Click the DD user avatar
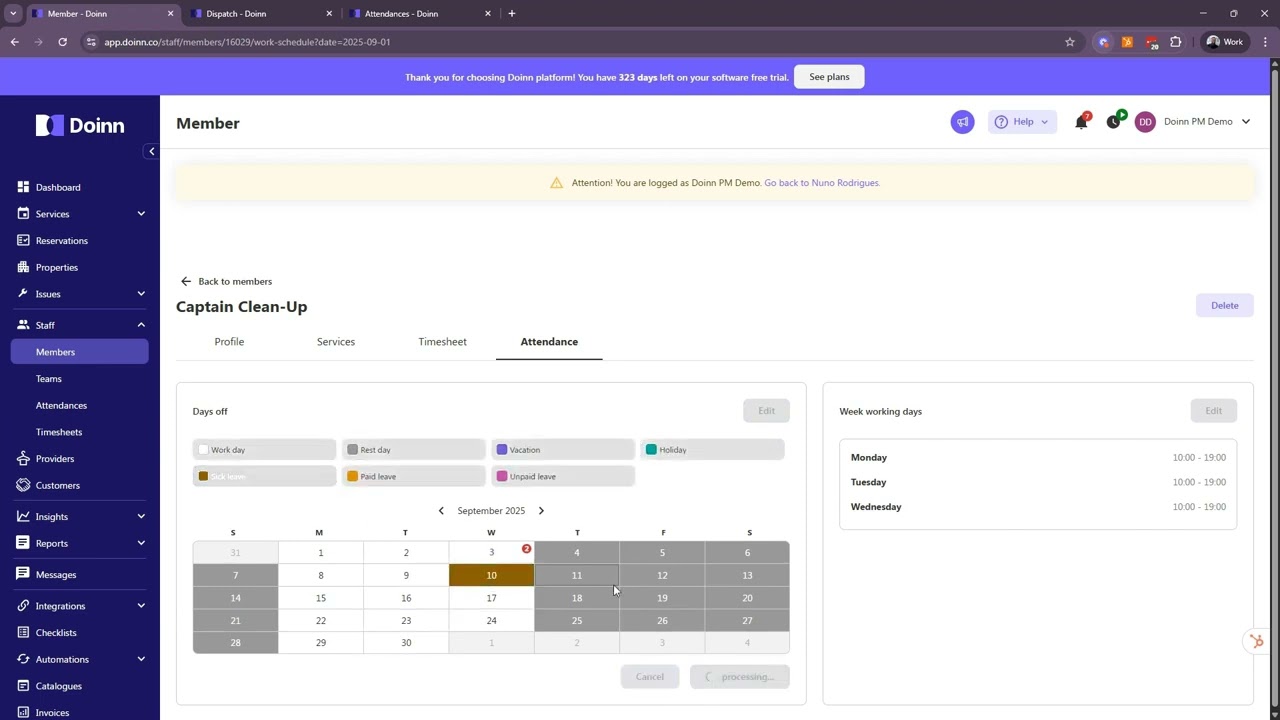Viewport: 1280px width, 720px height. [1145, 122]
